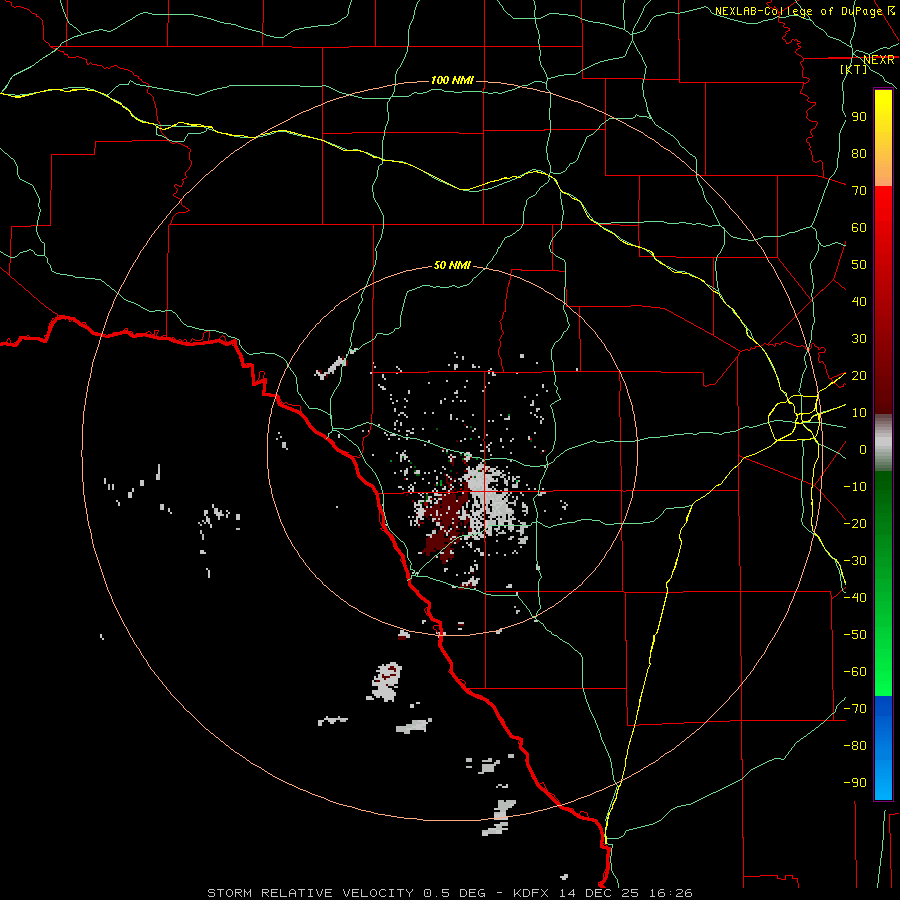This screenshot has height=900, width=900.
Task: Click the -50 value on velocity scale
Action: pos(855,635)
